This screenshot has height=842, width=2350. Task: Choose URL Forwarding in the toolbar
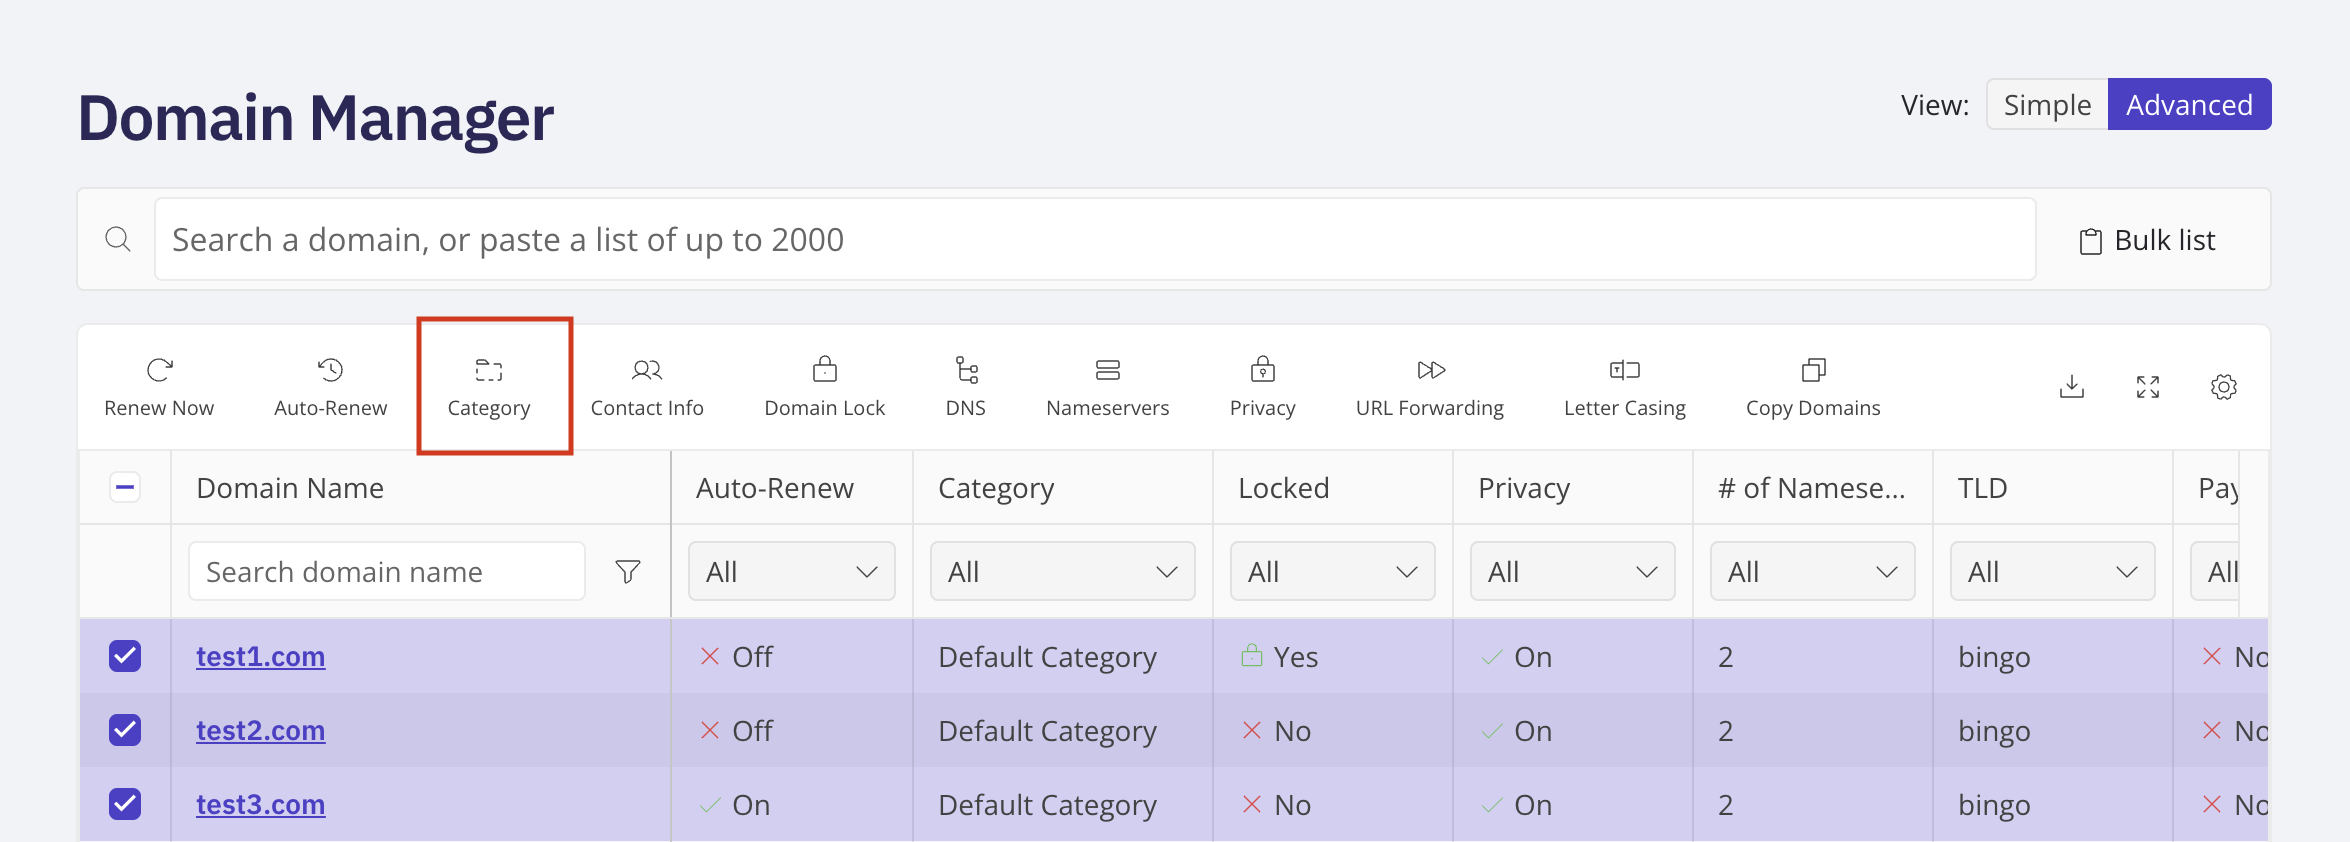pyautogui.click(x=1430, y=387)
